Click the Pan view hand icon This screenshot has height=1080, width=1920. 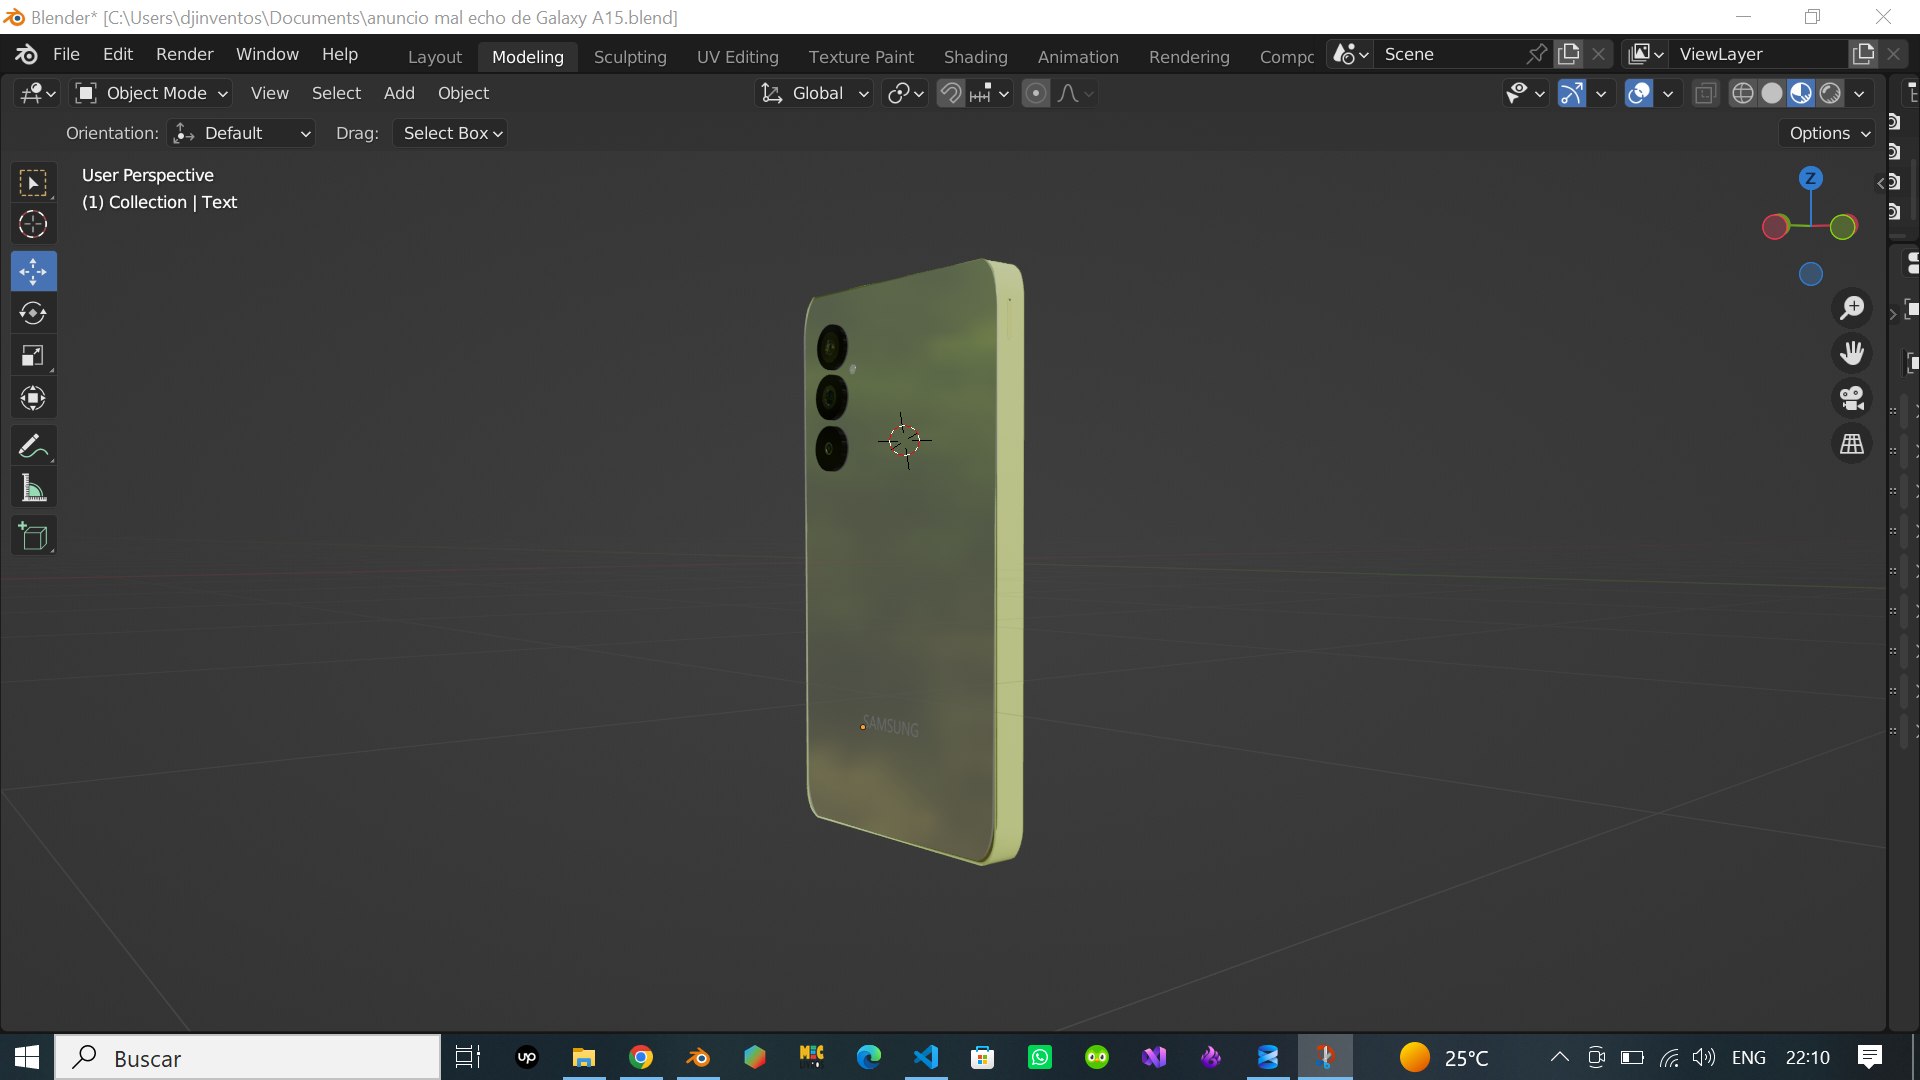pos(1852,353)
